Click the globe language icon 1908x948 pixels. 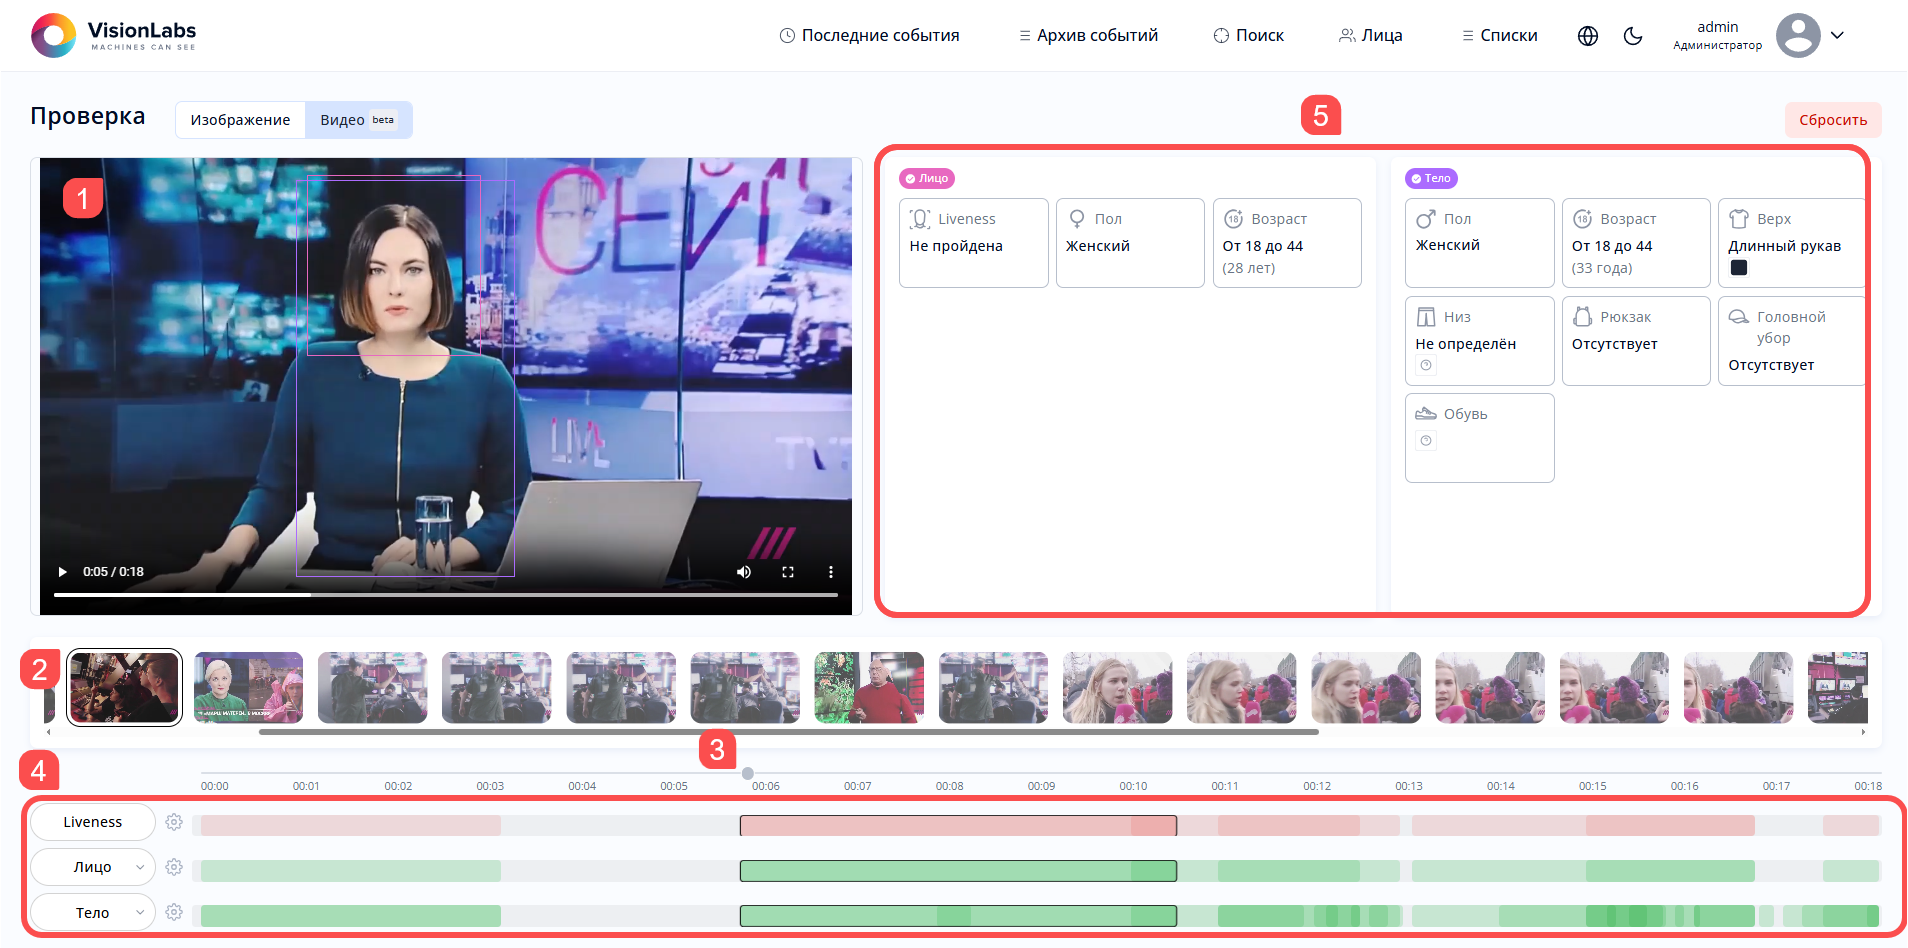(1588, 36)
